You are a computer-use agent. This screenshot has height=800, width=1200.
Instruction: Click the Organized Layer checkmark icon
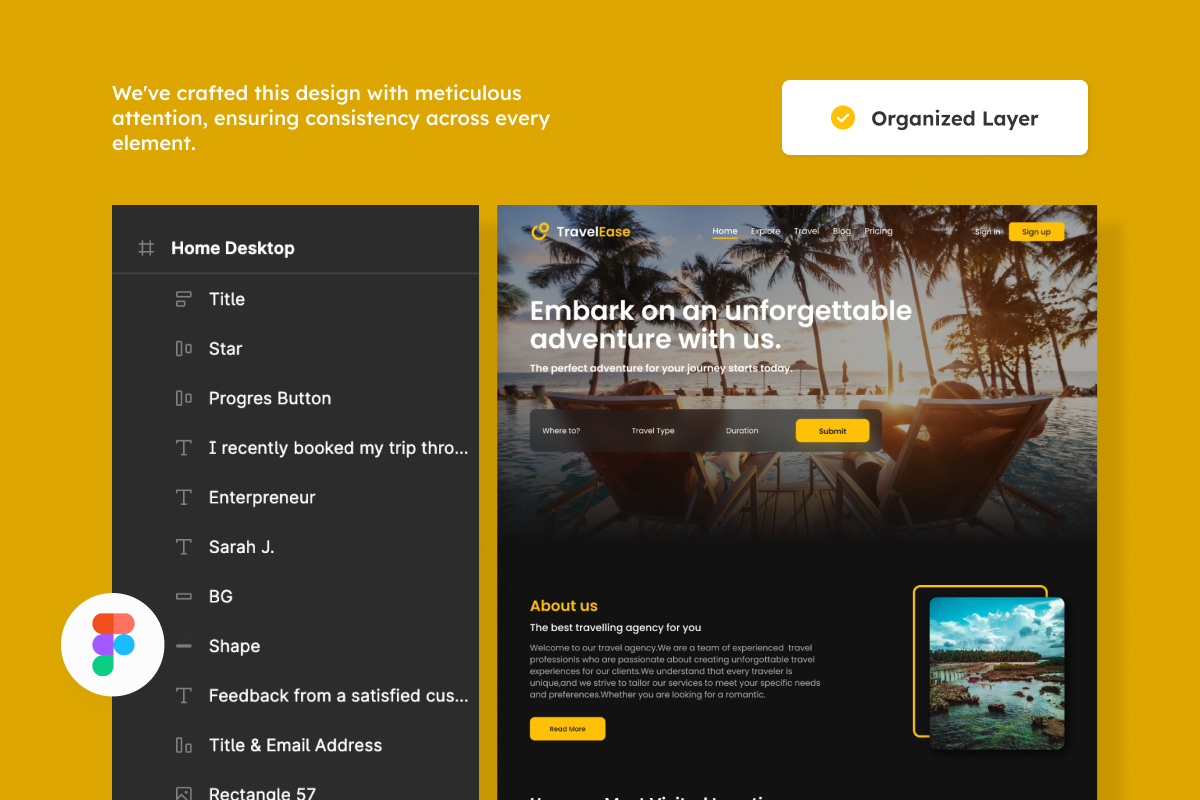point(843,118)
